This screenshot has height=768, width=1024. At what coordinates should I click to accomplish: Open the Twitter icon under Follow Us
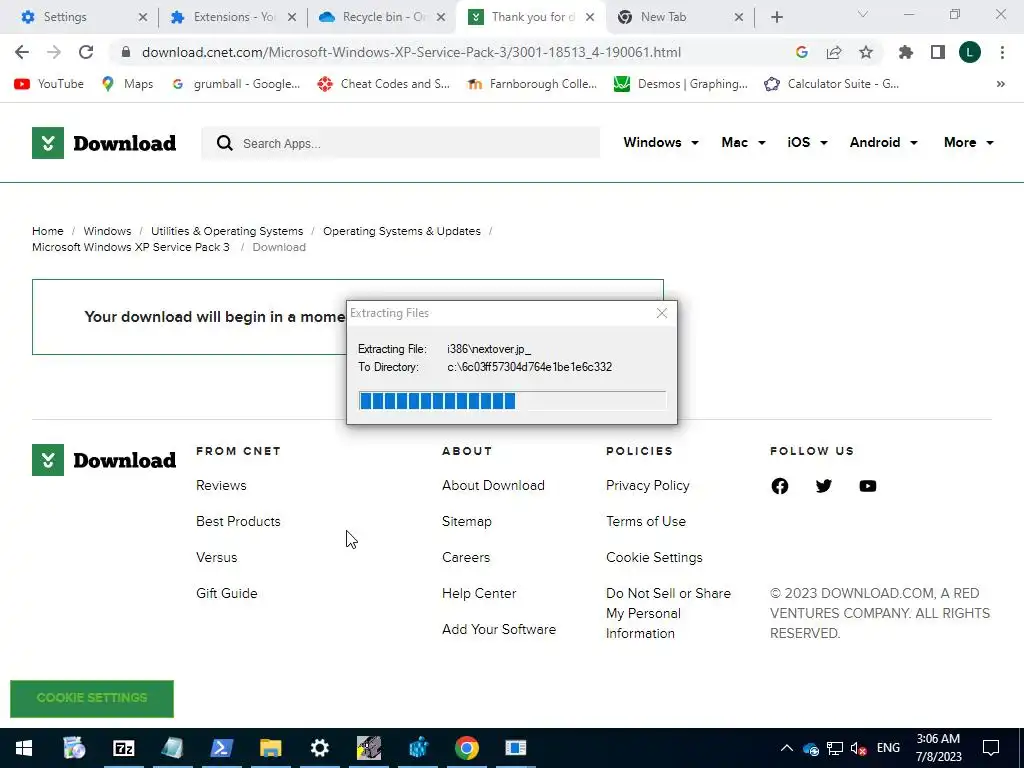click(x=824, y=486)
